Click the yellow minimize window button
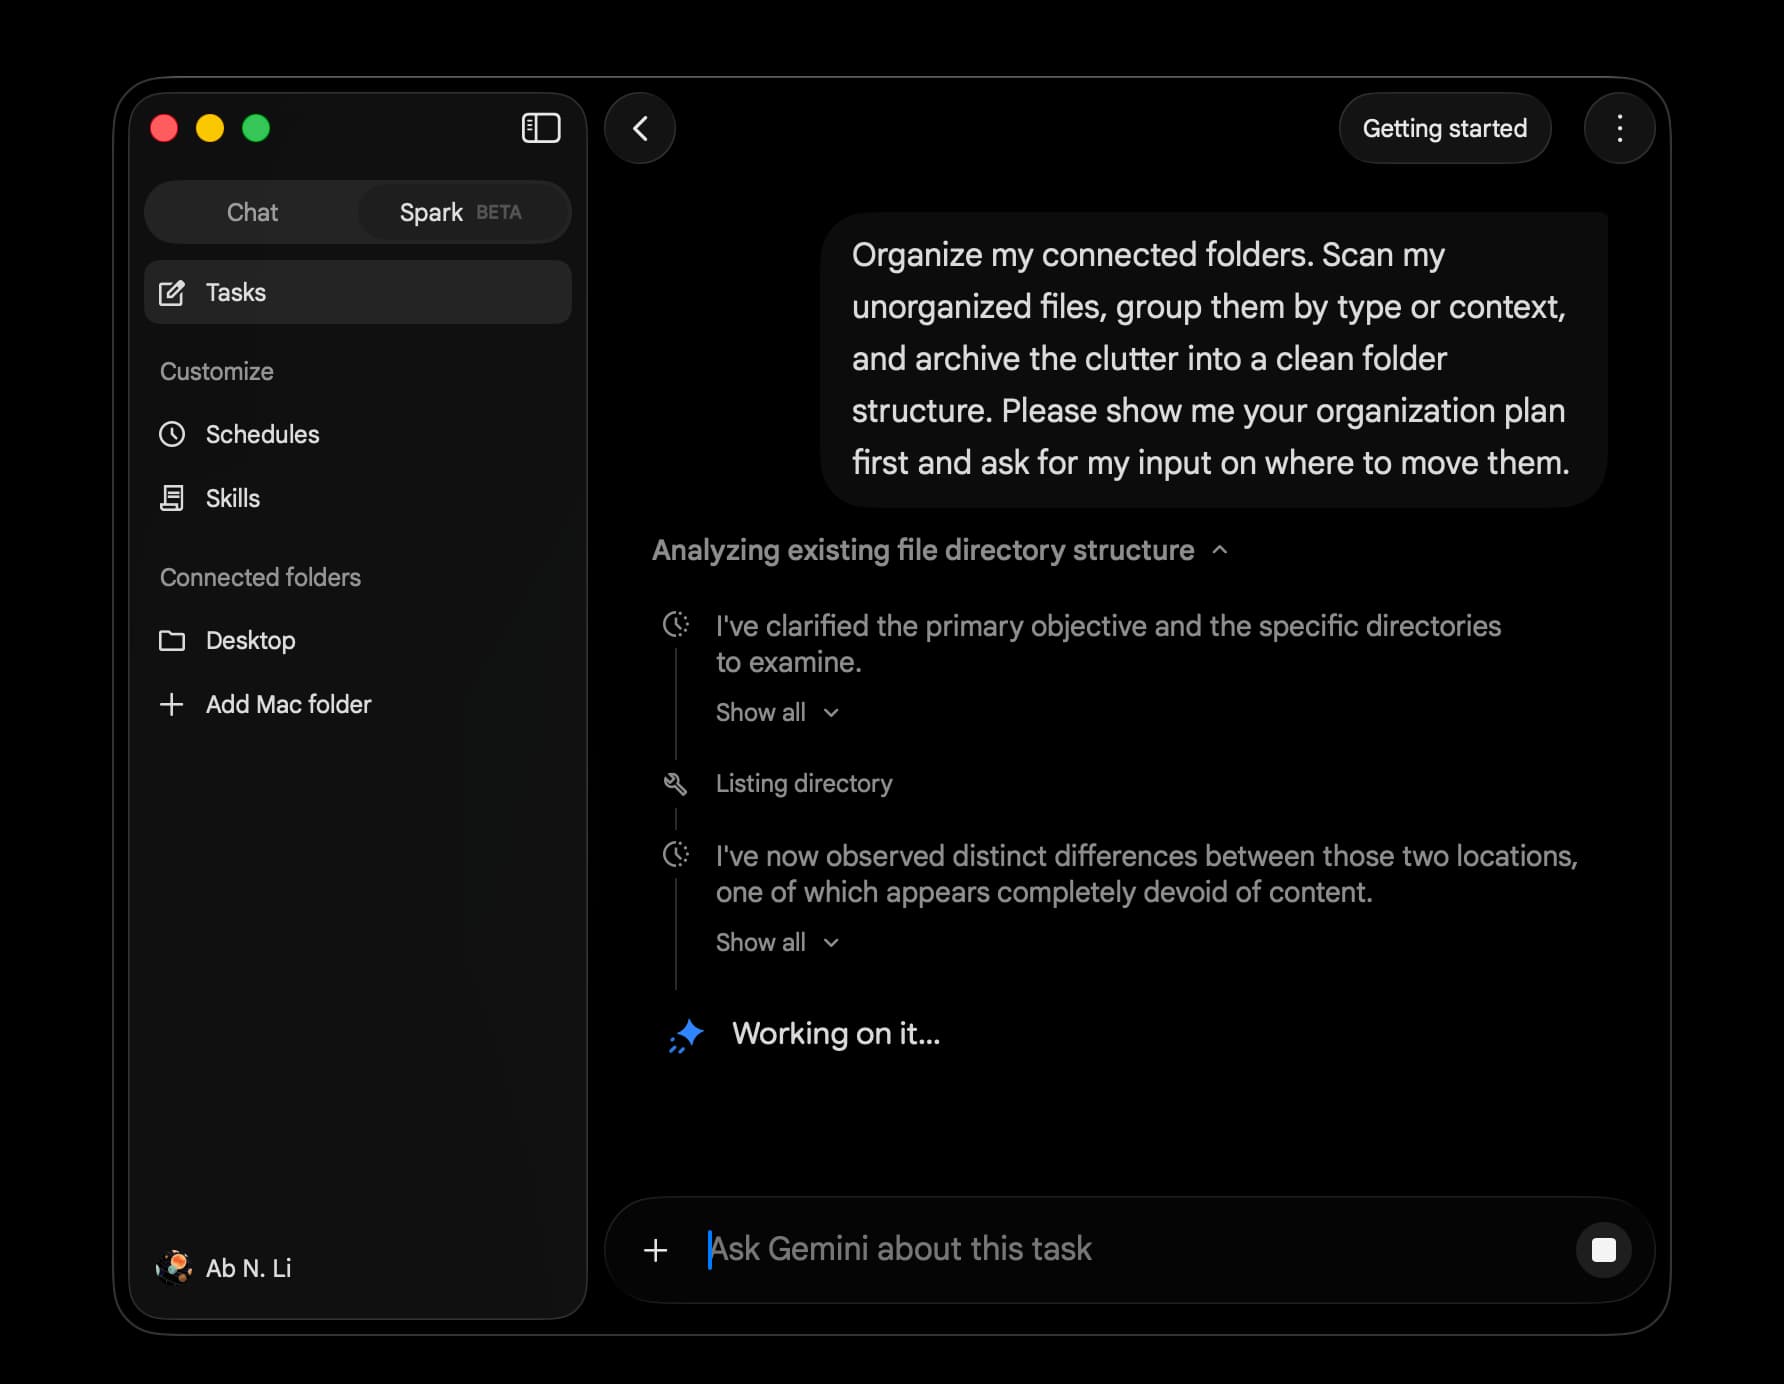The image size is (1784, 1384). pyautogui.click(x=210, y=128)
